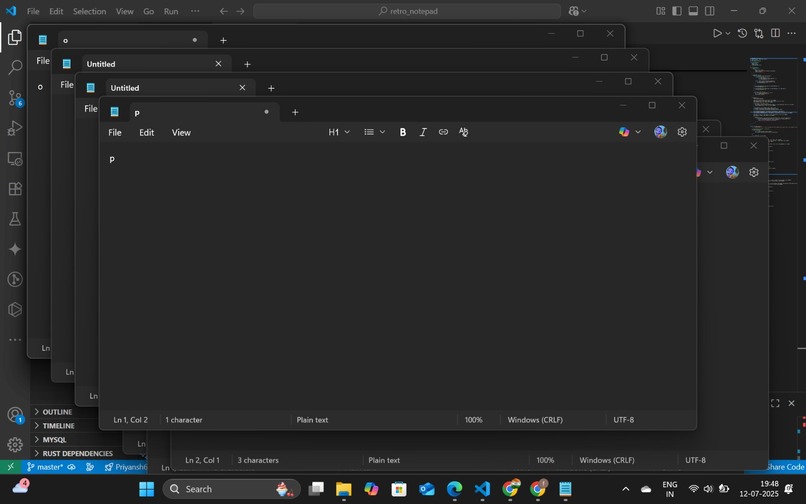The height and width of the screenshot is (504, 806).
Task: Open VS Code Go menu
Action: pyautogui.click(x=149, y=11)
